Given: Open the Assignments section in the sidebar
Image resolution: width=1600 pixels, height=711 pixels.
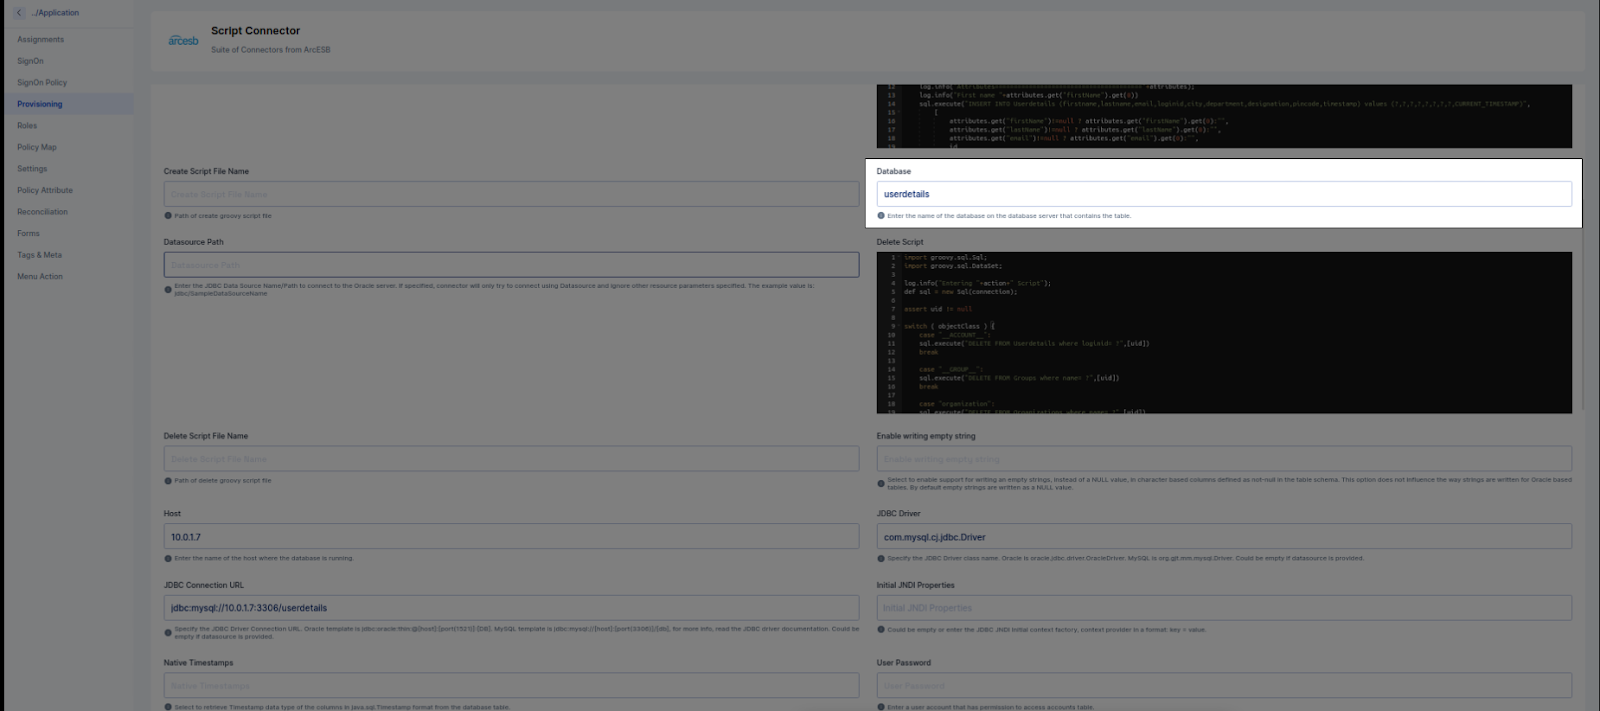Looking at the screenshot, I should [40, 40].
